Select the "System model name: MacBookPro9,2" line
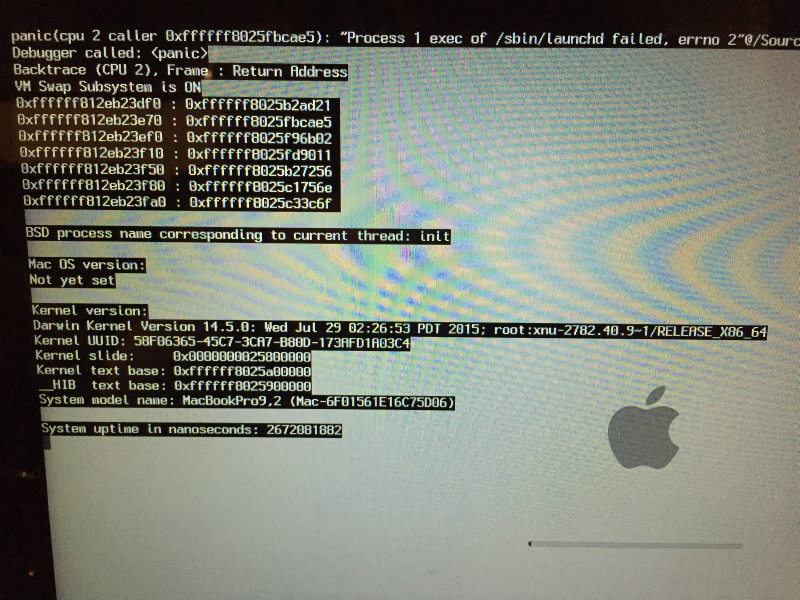The image size is (800, 600). (246, 401)
